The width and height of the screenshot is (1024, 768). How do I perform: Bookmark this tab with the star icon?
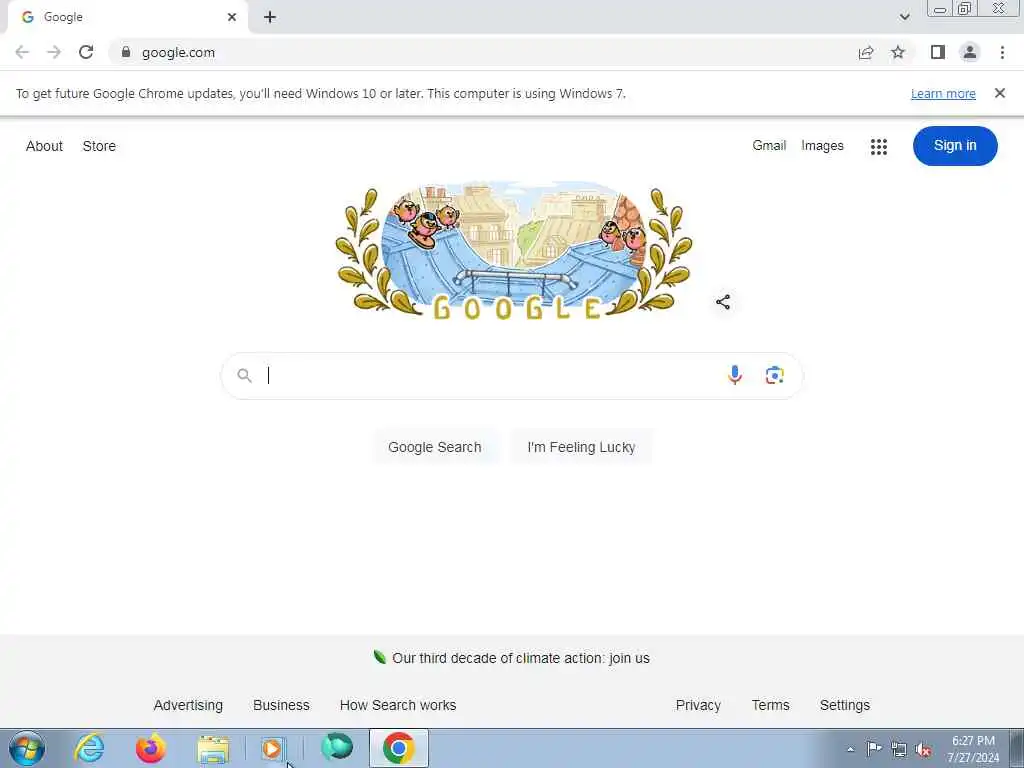pyautogui.click(x=898, y=52)
